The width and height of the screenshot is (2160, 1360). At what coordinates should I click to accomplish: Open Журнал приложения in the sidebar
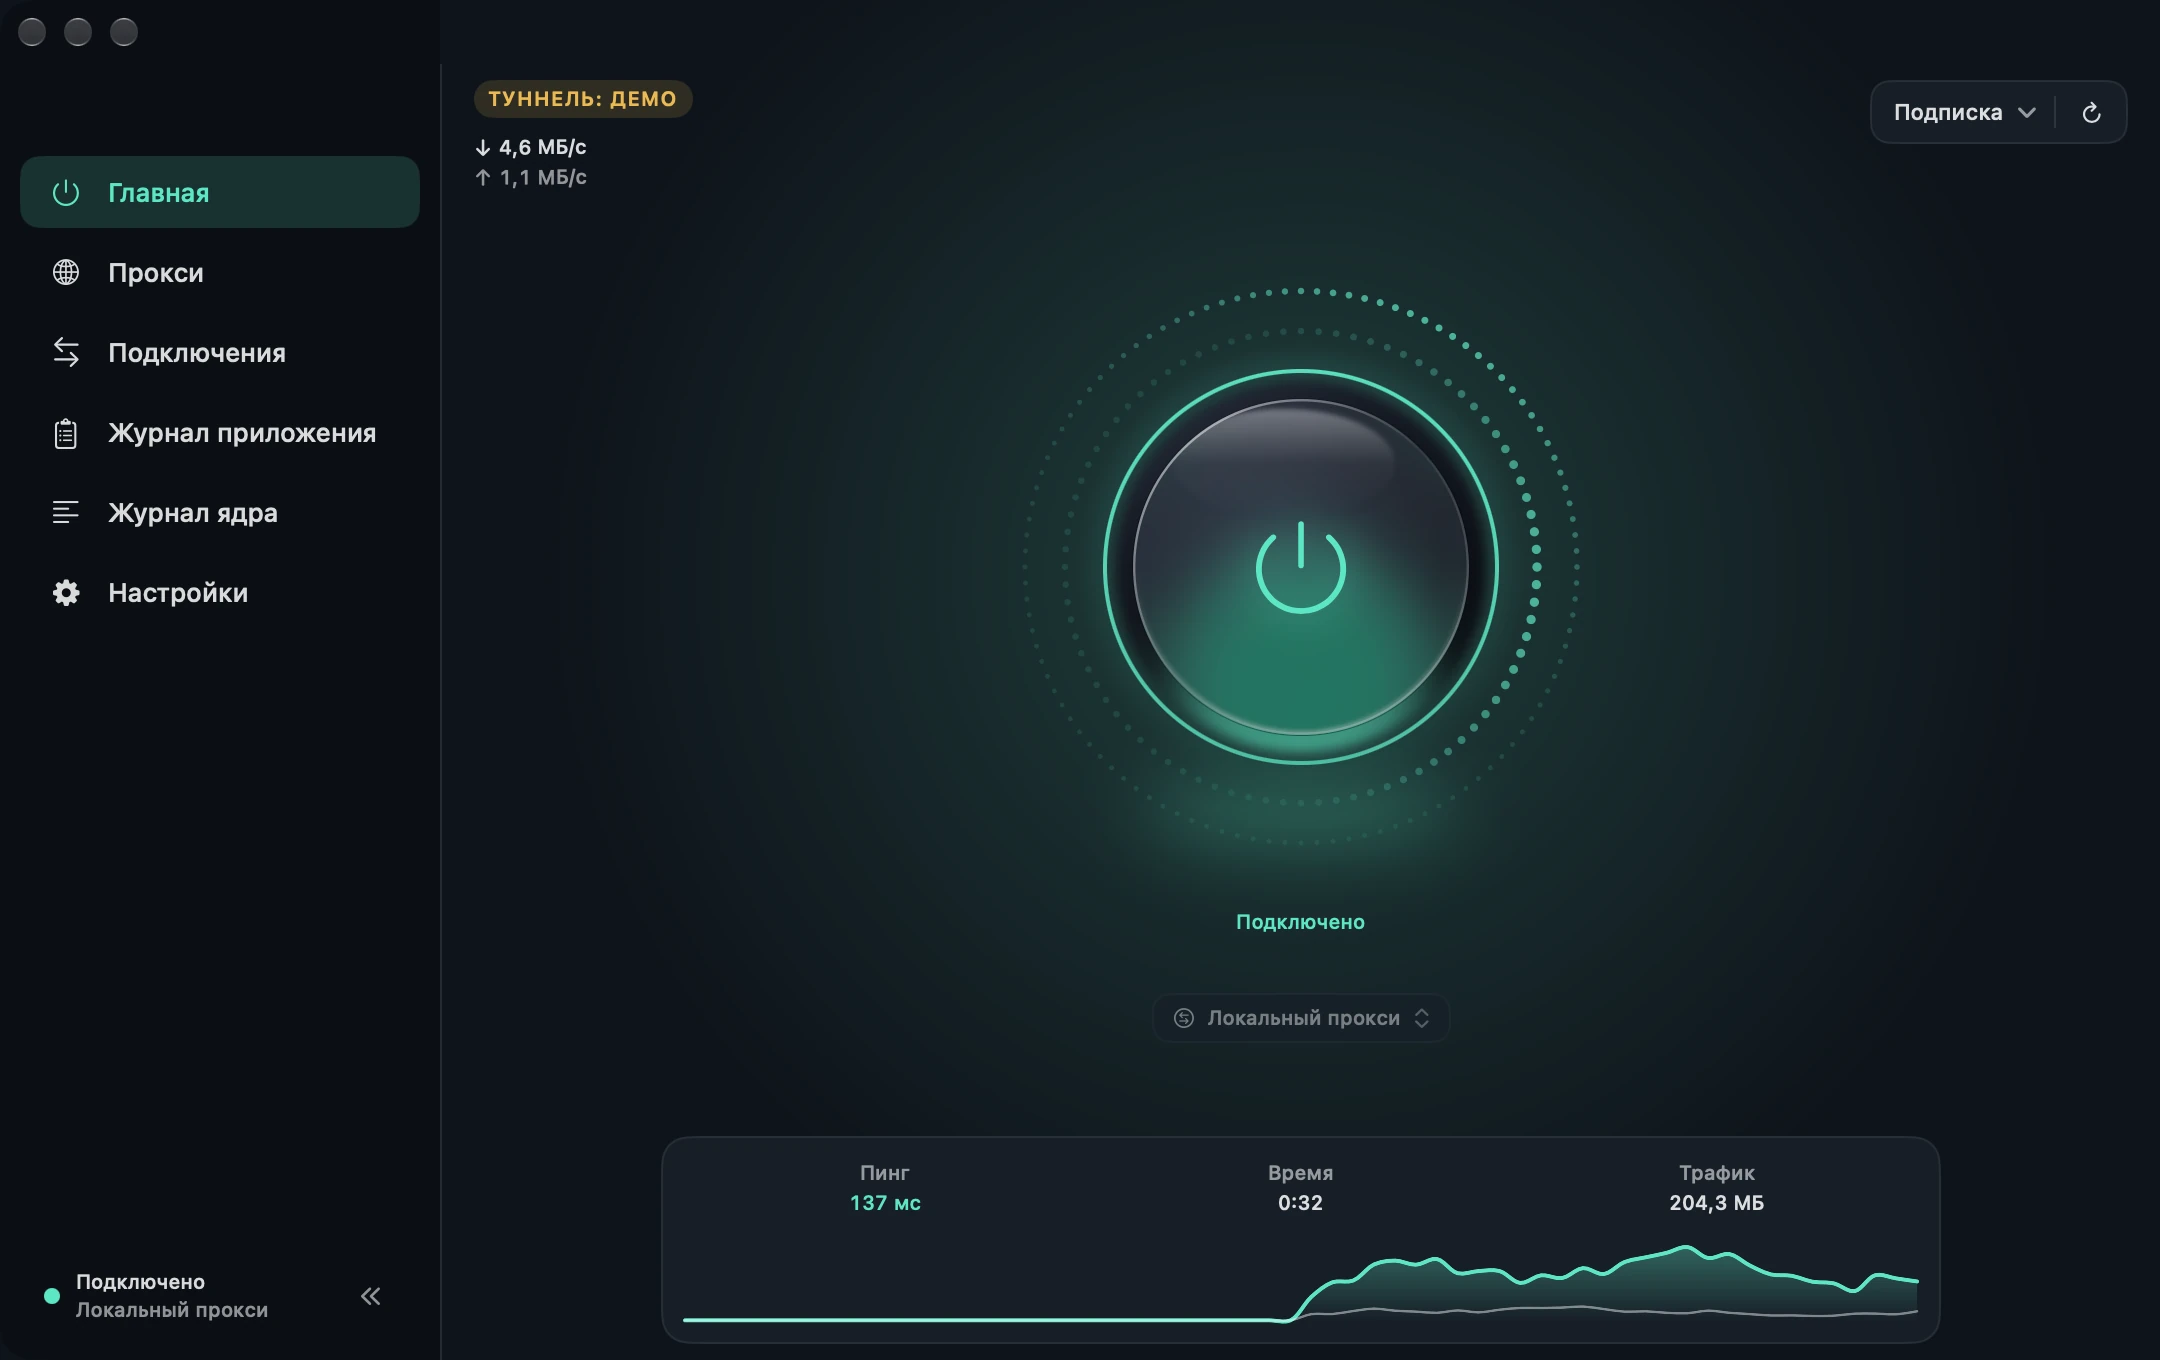click(x=220, y=432)
